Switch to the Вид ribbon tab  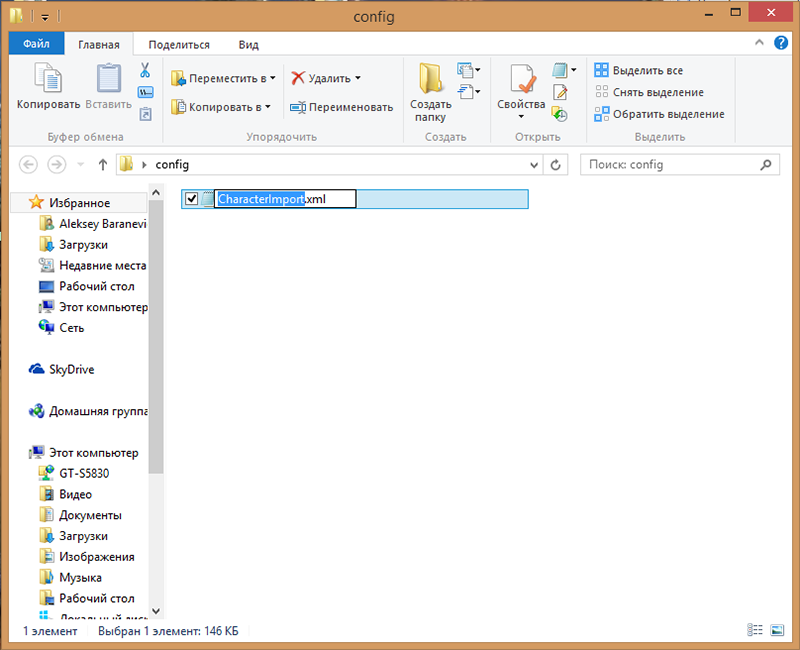click(x=248, y=44)
